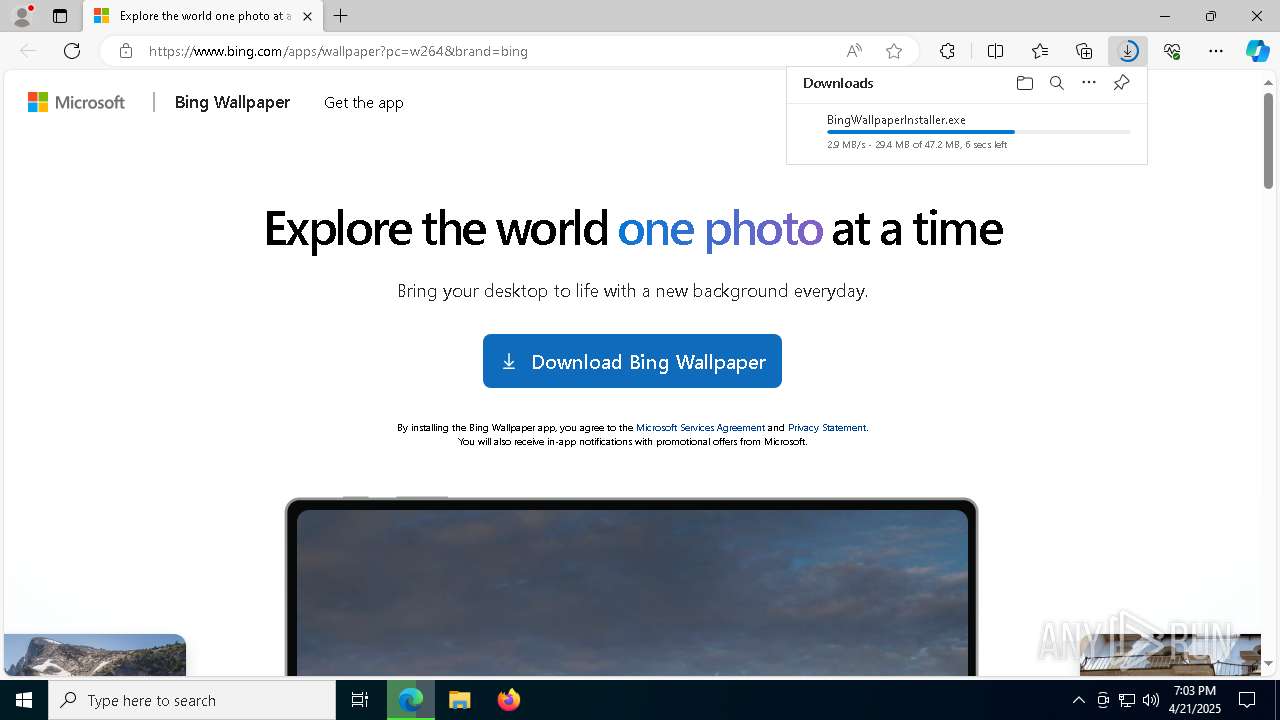
Task: Open Collections icon
Action: point(1084,51)
